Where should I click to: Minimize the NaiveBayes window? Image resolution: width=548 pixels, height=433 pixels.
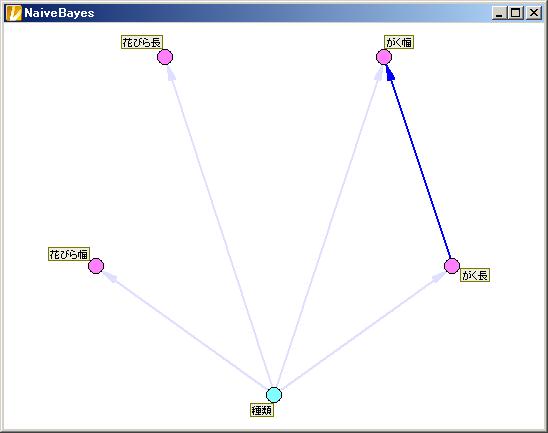click(499, 13)
